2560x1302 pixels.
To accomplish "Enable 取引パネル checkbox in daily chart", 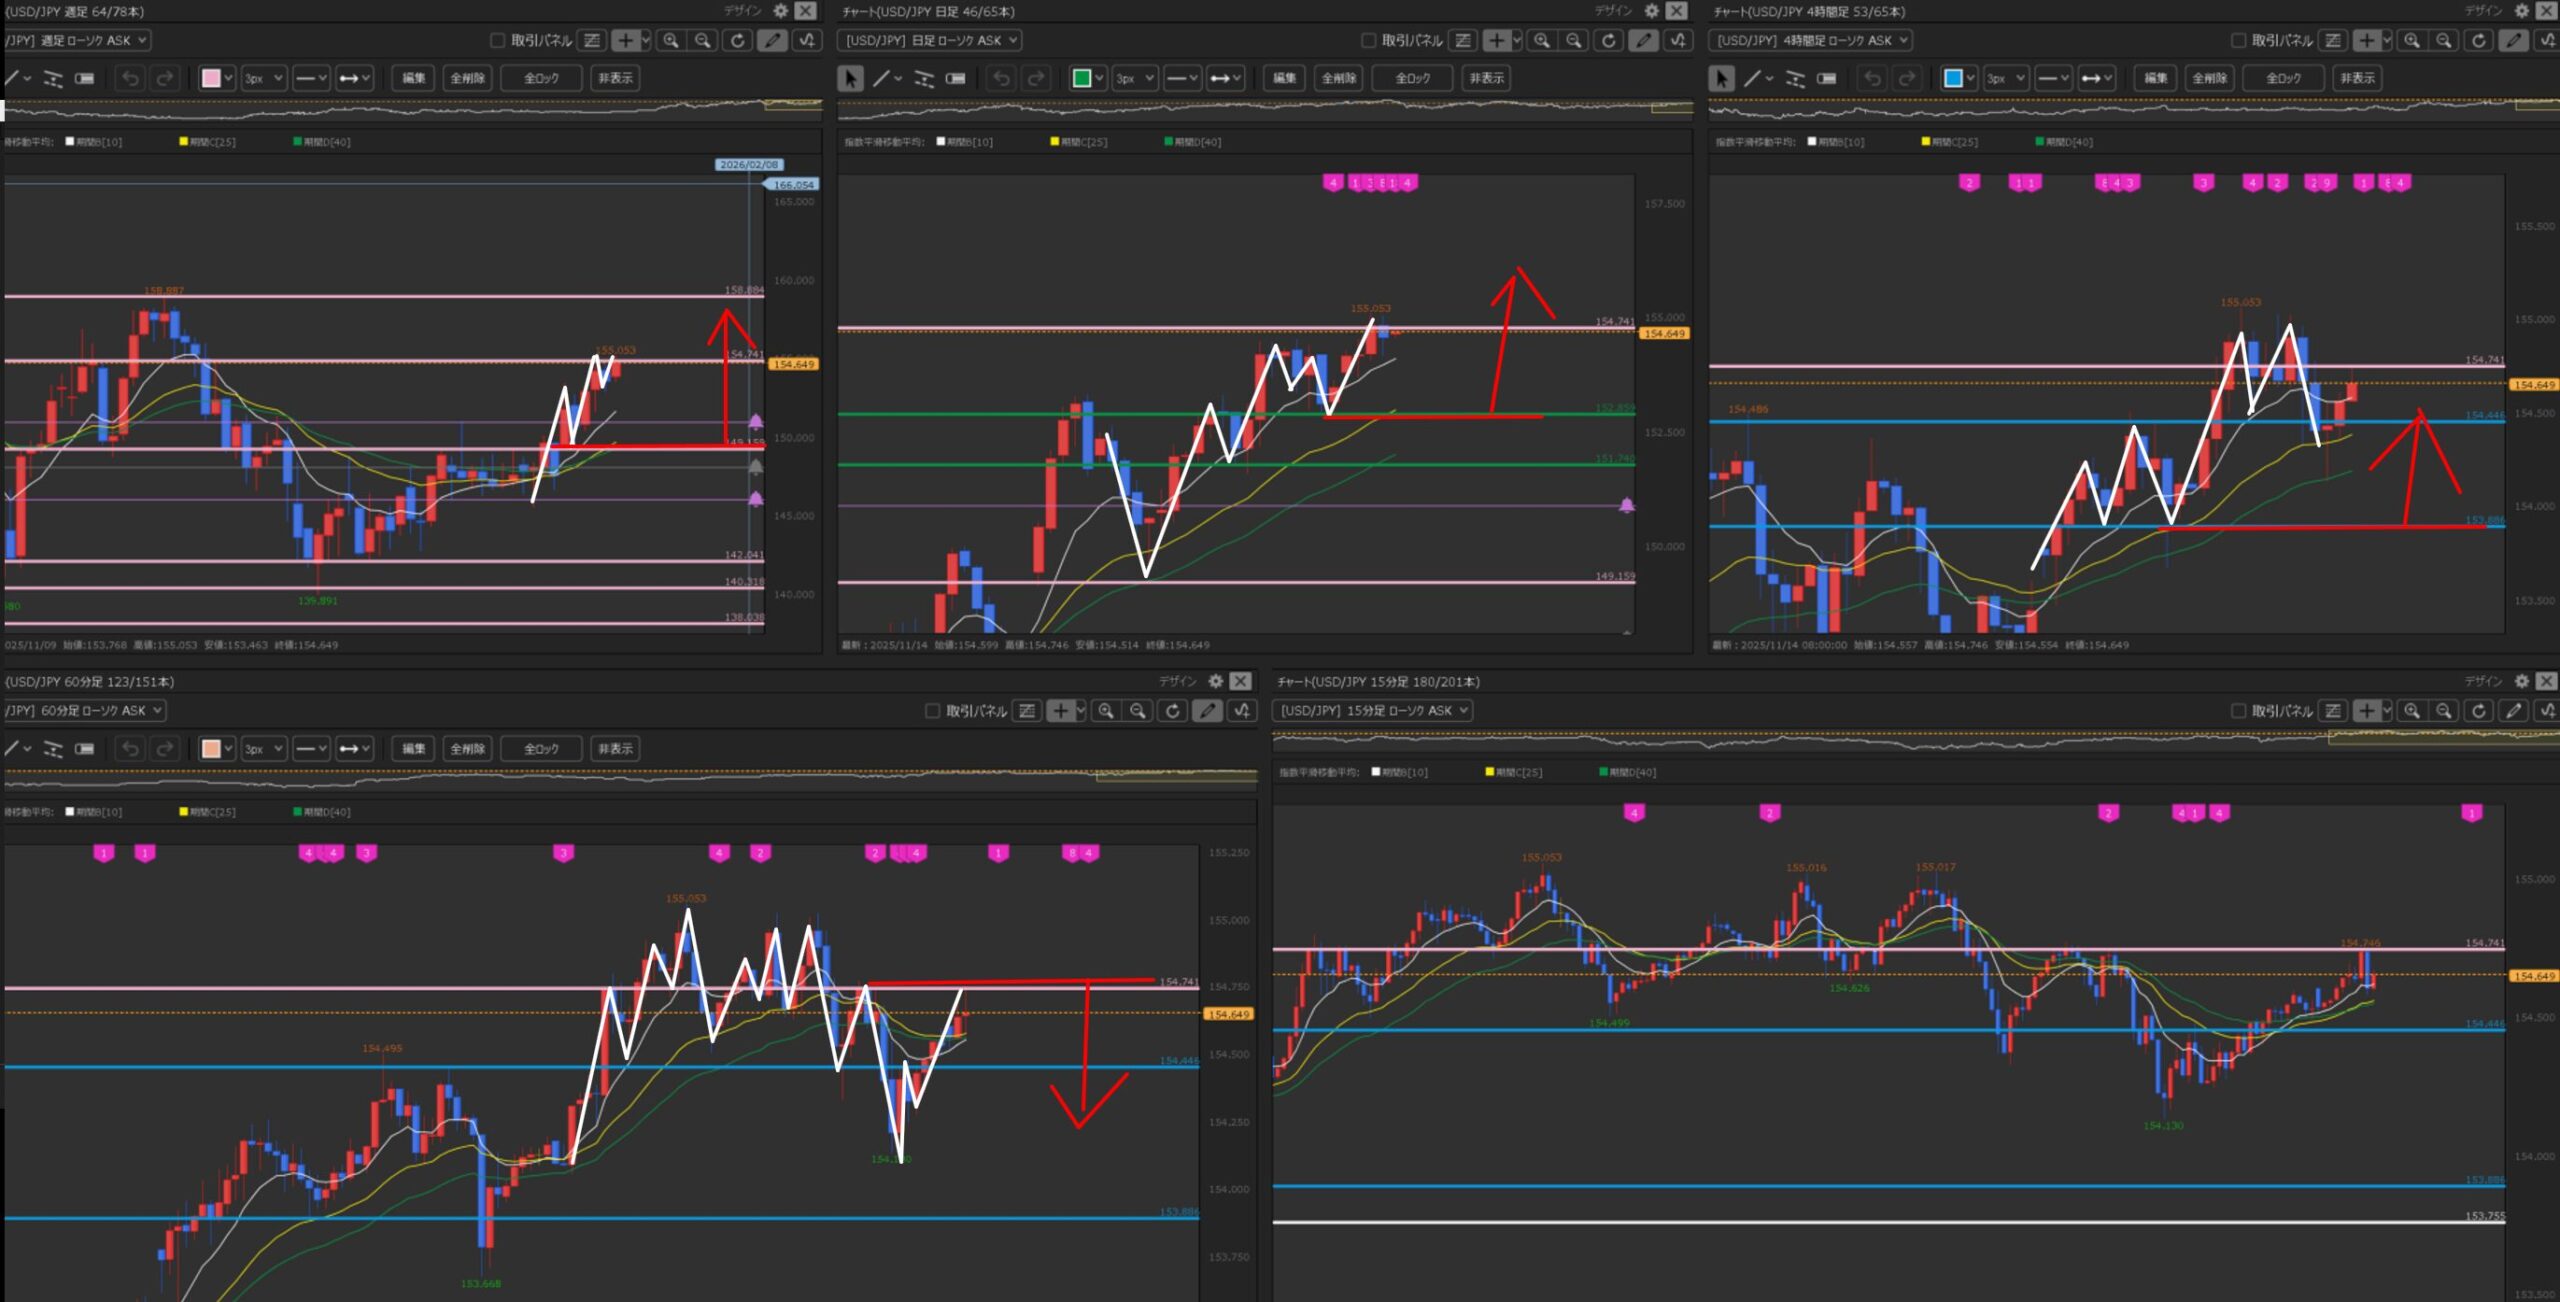I will [1368, 40].
